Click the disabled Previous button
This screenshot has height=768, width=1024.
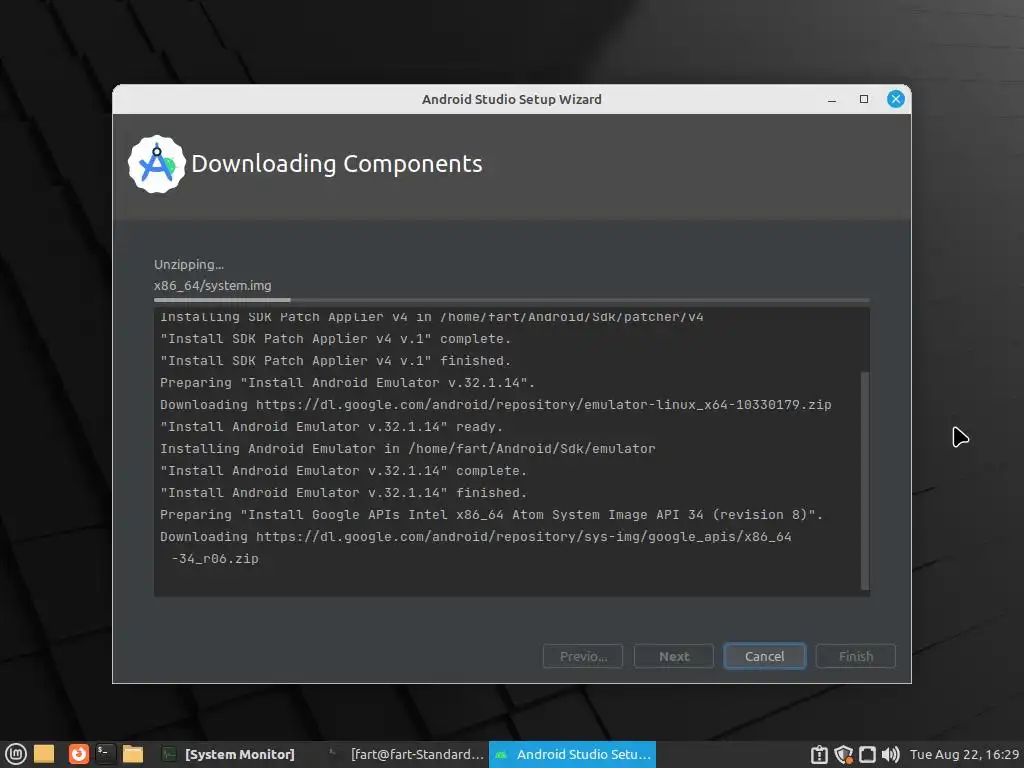point(583,656)
